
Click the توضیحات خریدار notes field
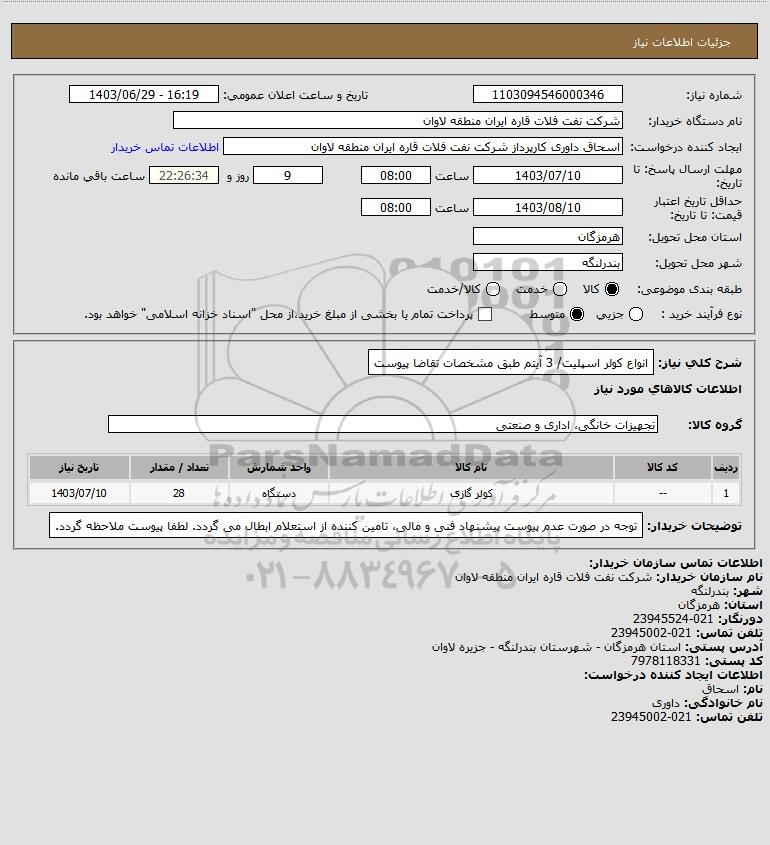pyautogui.click(x=346, y=525)
